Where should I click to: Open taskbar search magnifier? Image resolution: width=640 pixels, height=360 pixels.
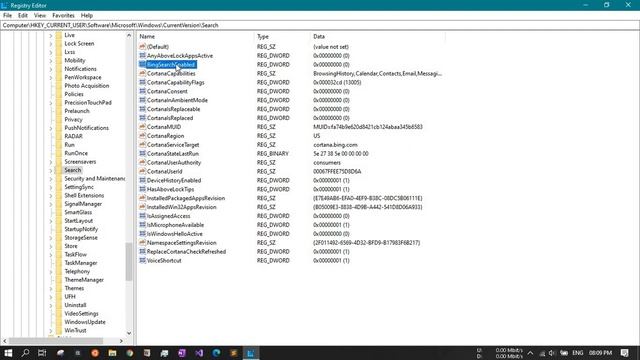[x=25, y=353]
